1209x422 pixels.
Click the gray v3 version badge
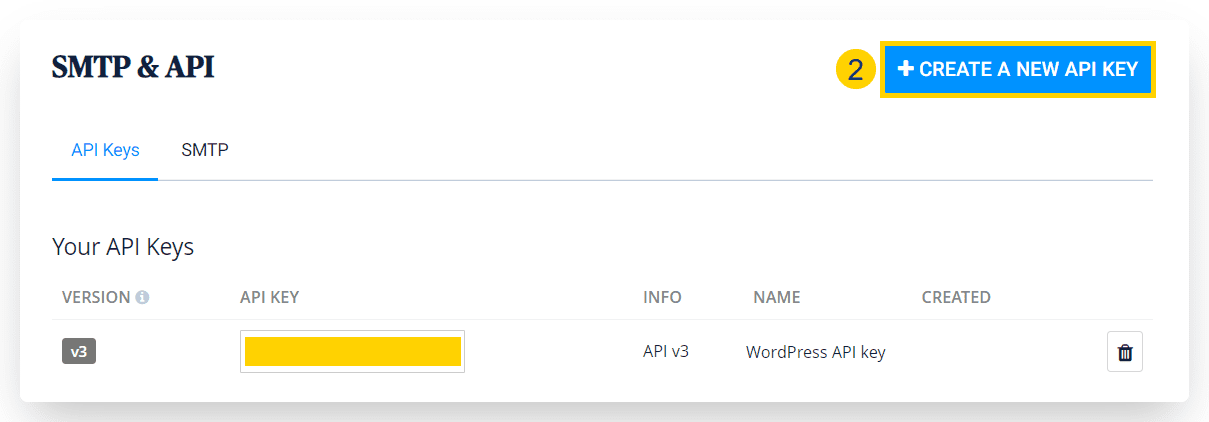[79, 352]
